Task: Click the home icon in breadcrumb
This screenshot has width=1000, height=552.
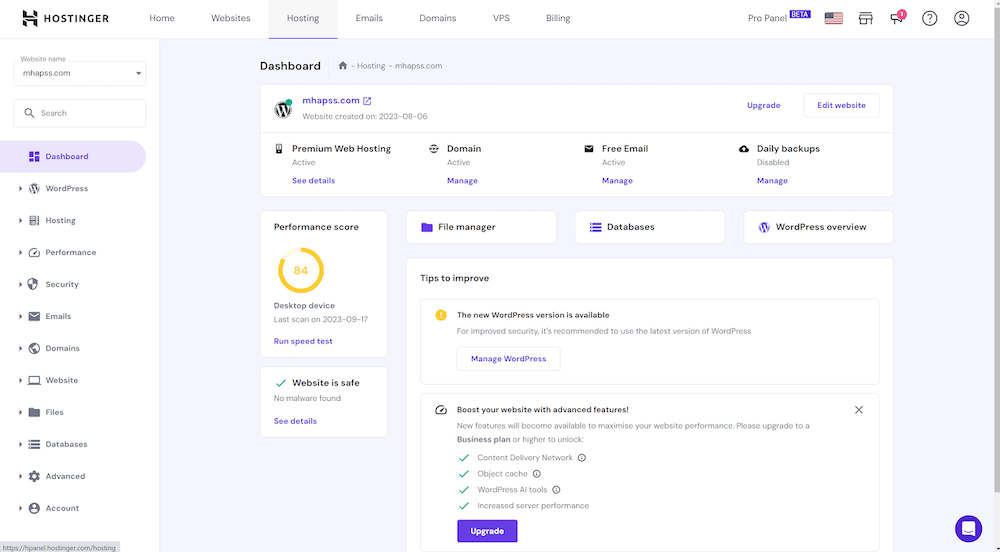Action: click(342, 66)
